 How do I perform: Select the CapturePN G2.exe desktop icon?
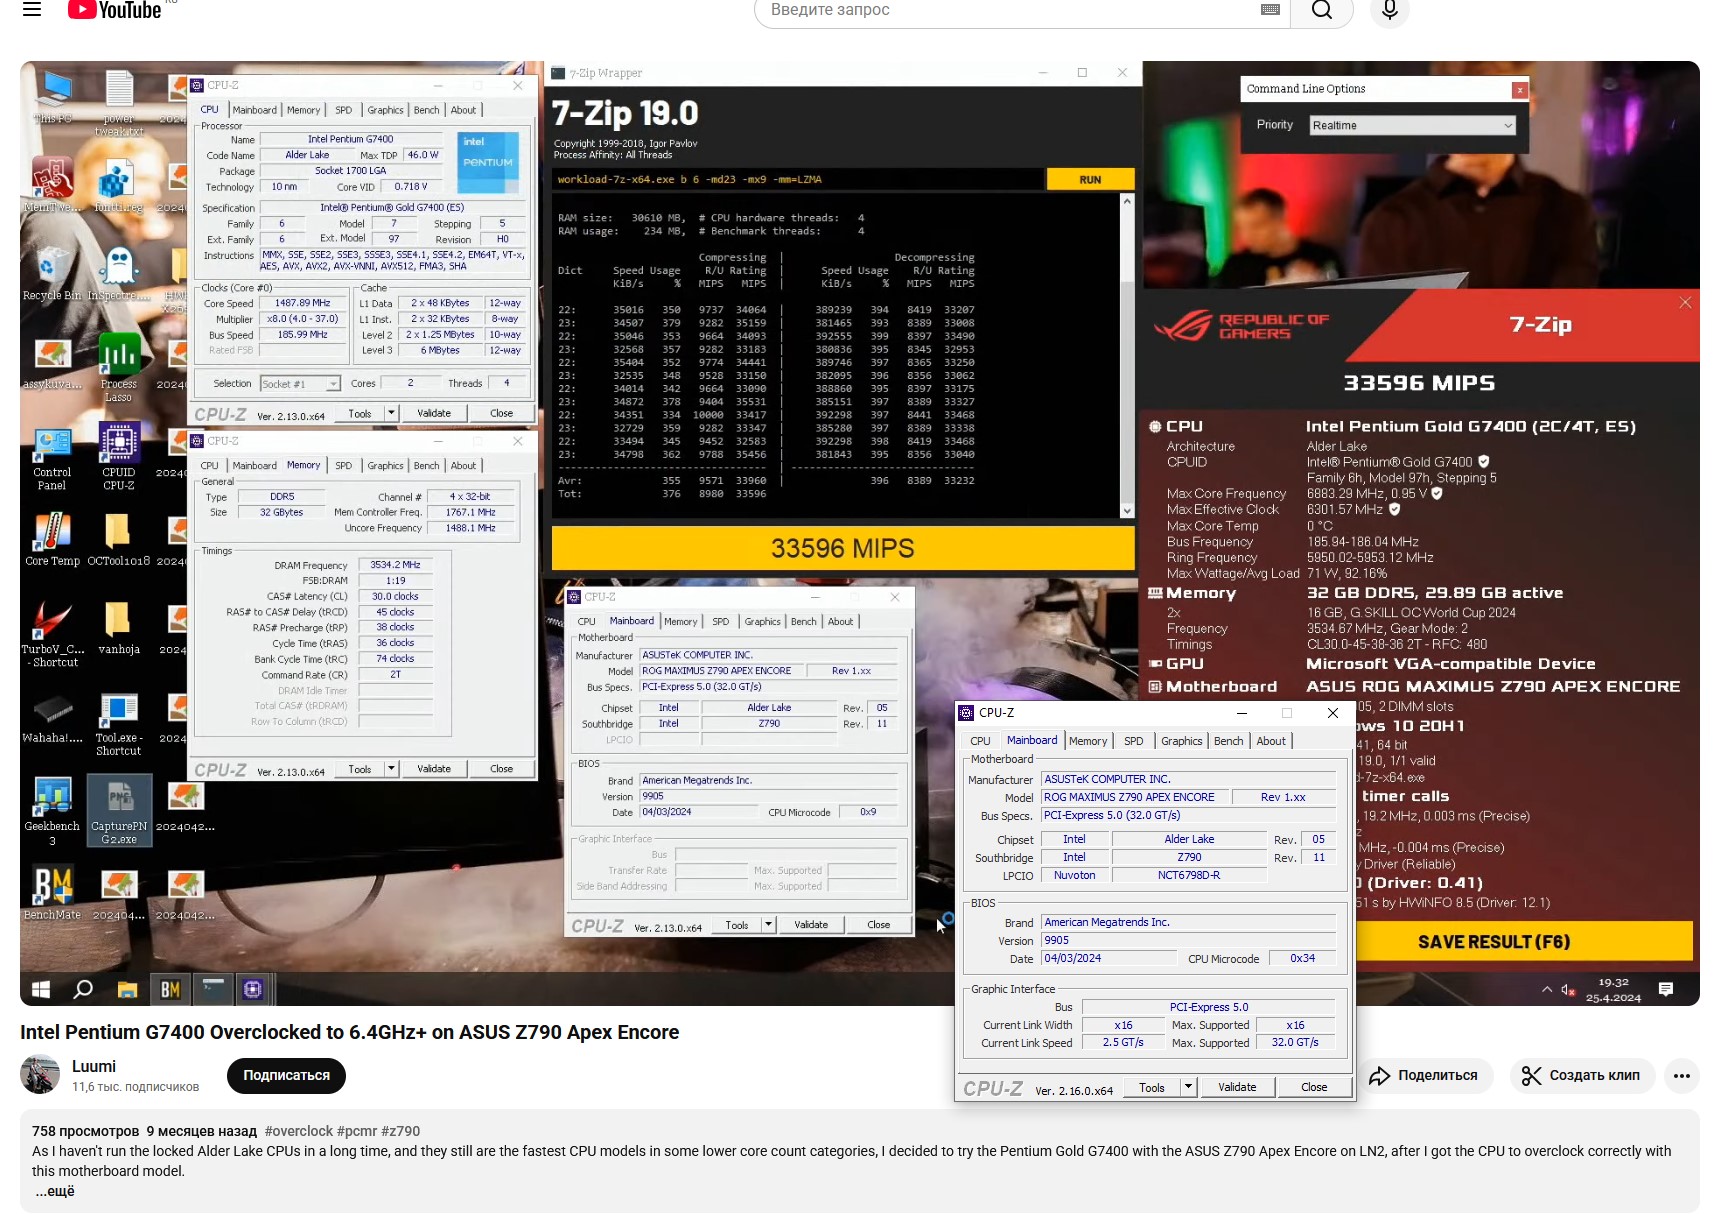click(119, 811)
